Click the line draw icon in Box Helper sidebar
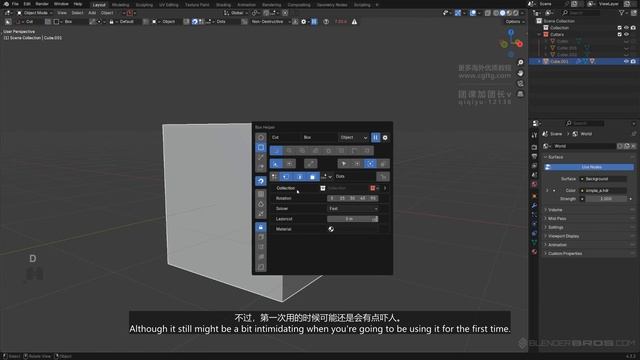The image size is (640, 360). pyautogui.click(x=261, y=157)
